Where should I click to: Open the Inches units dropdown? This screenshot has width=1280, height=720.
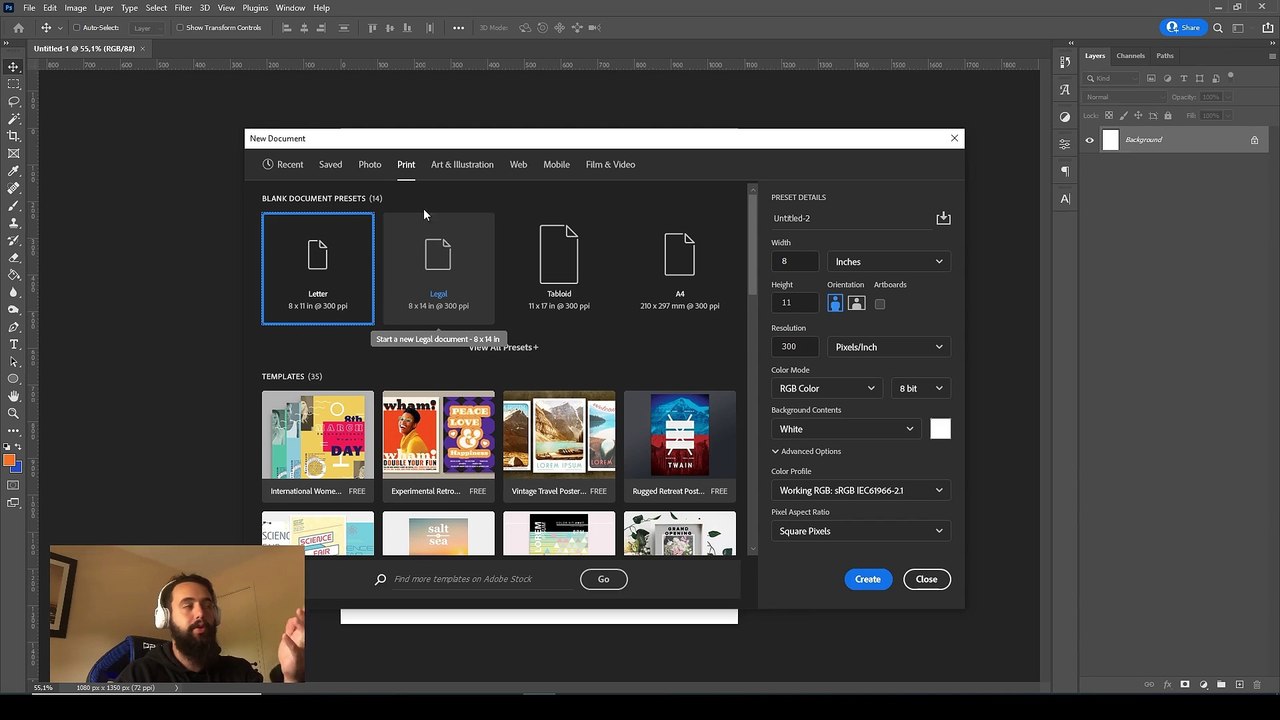coord(889,262)
